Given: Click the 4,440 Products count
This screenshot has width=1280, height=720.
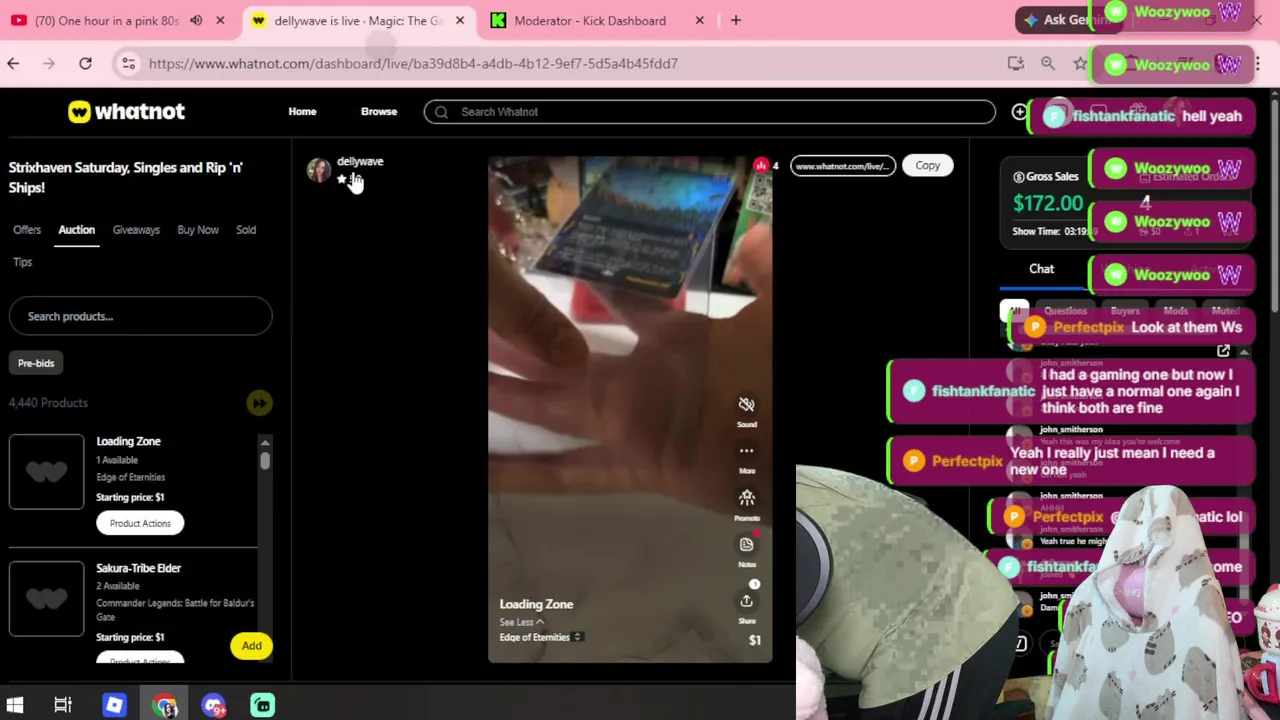Looking at the screenshot, I should 48,403.
